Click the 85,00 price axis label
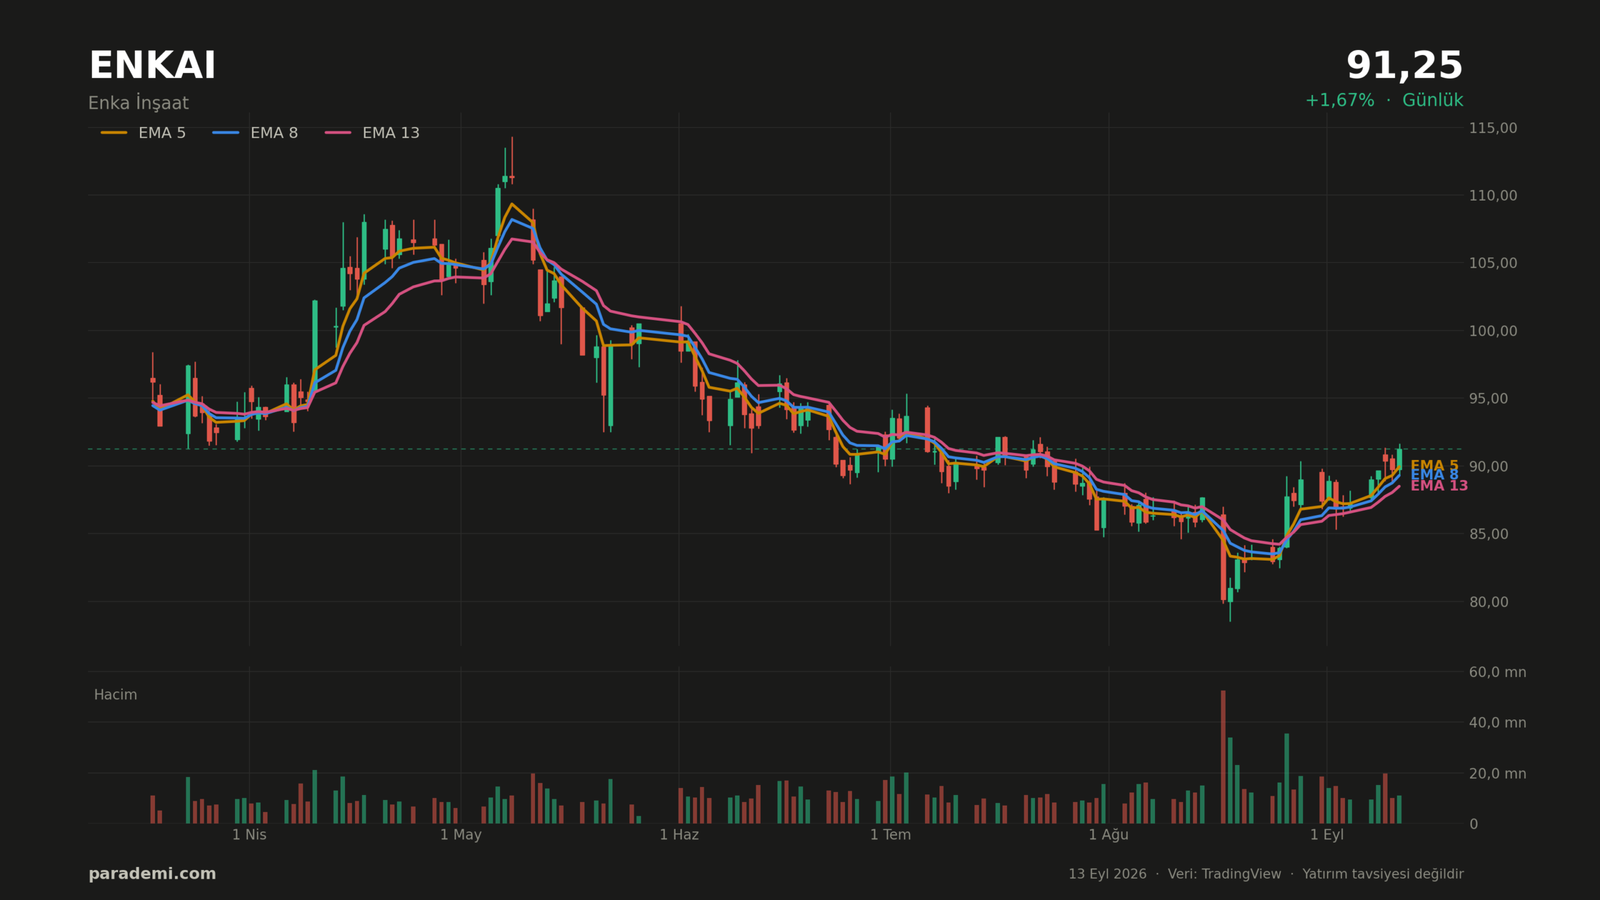 [x=1489, y=534]
